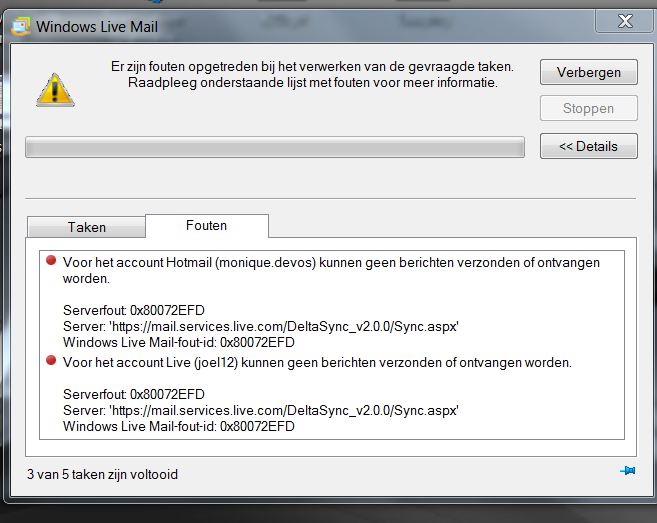Collapse the panel with << Details
The image size is (657, 523).
589,146
